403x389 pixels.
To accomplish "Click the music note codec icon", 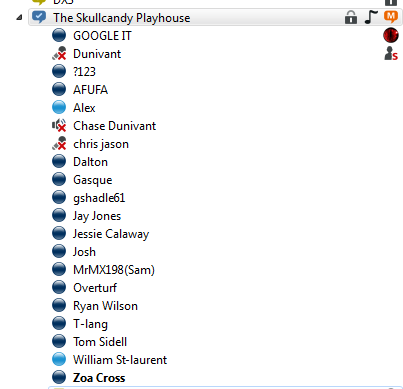I will click(x=371, y=17).
